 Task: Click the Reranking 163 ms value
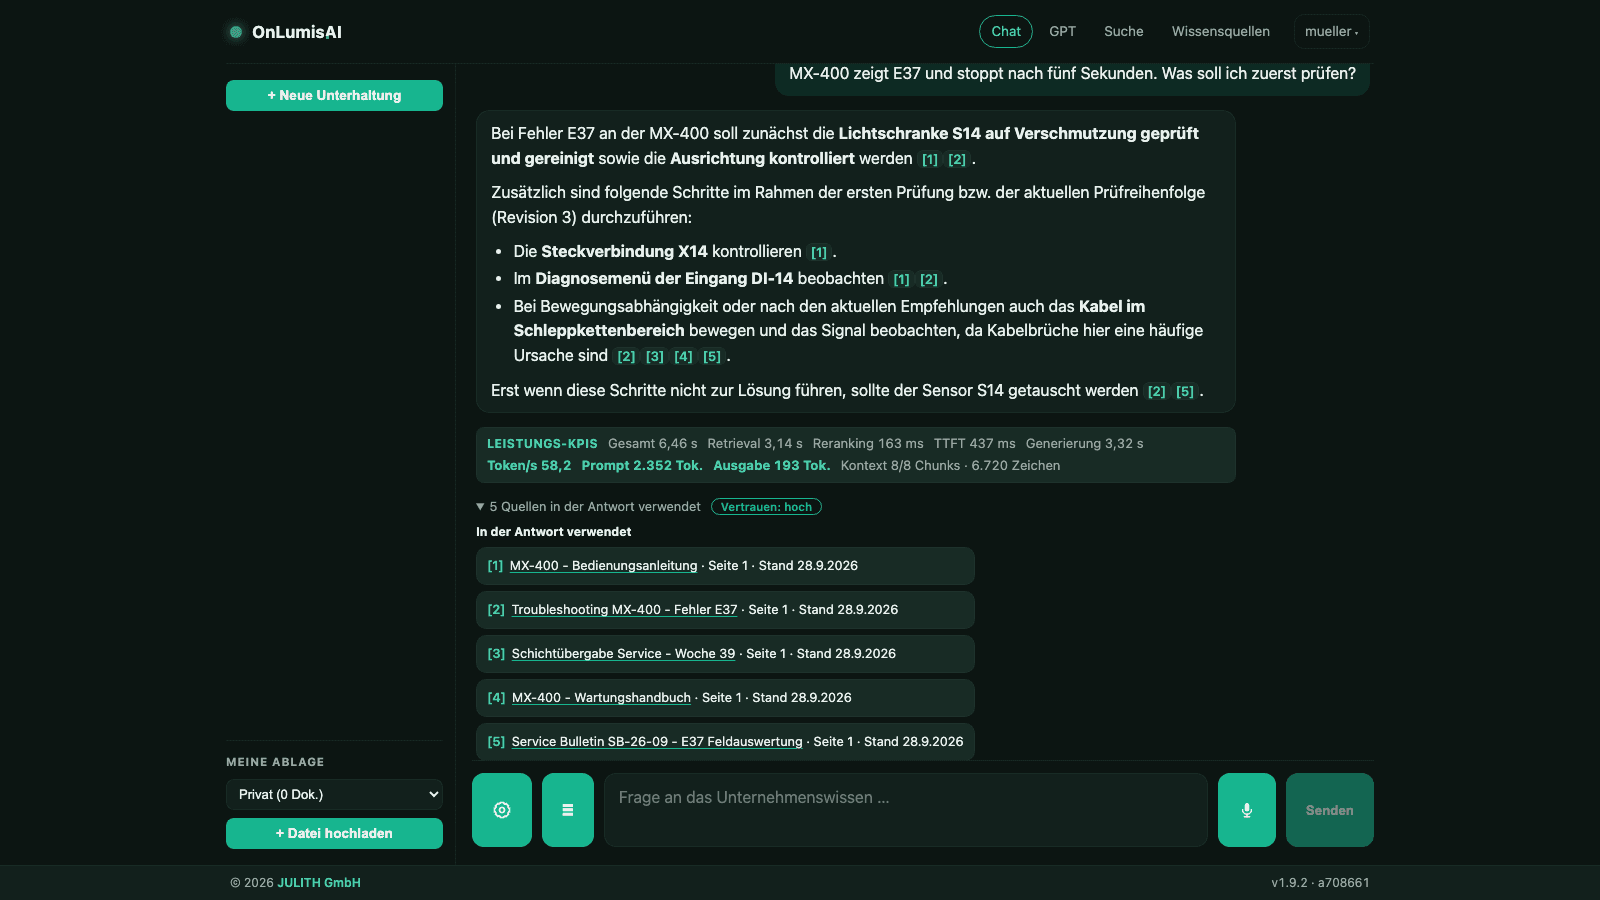coord(868,443)
